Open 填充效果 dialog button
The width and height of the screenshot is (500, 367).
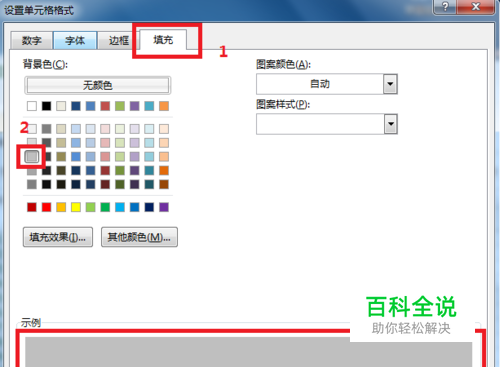pos(58,237)
